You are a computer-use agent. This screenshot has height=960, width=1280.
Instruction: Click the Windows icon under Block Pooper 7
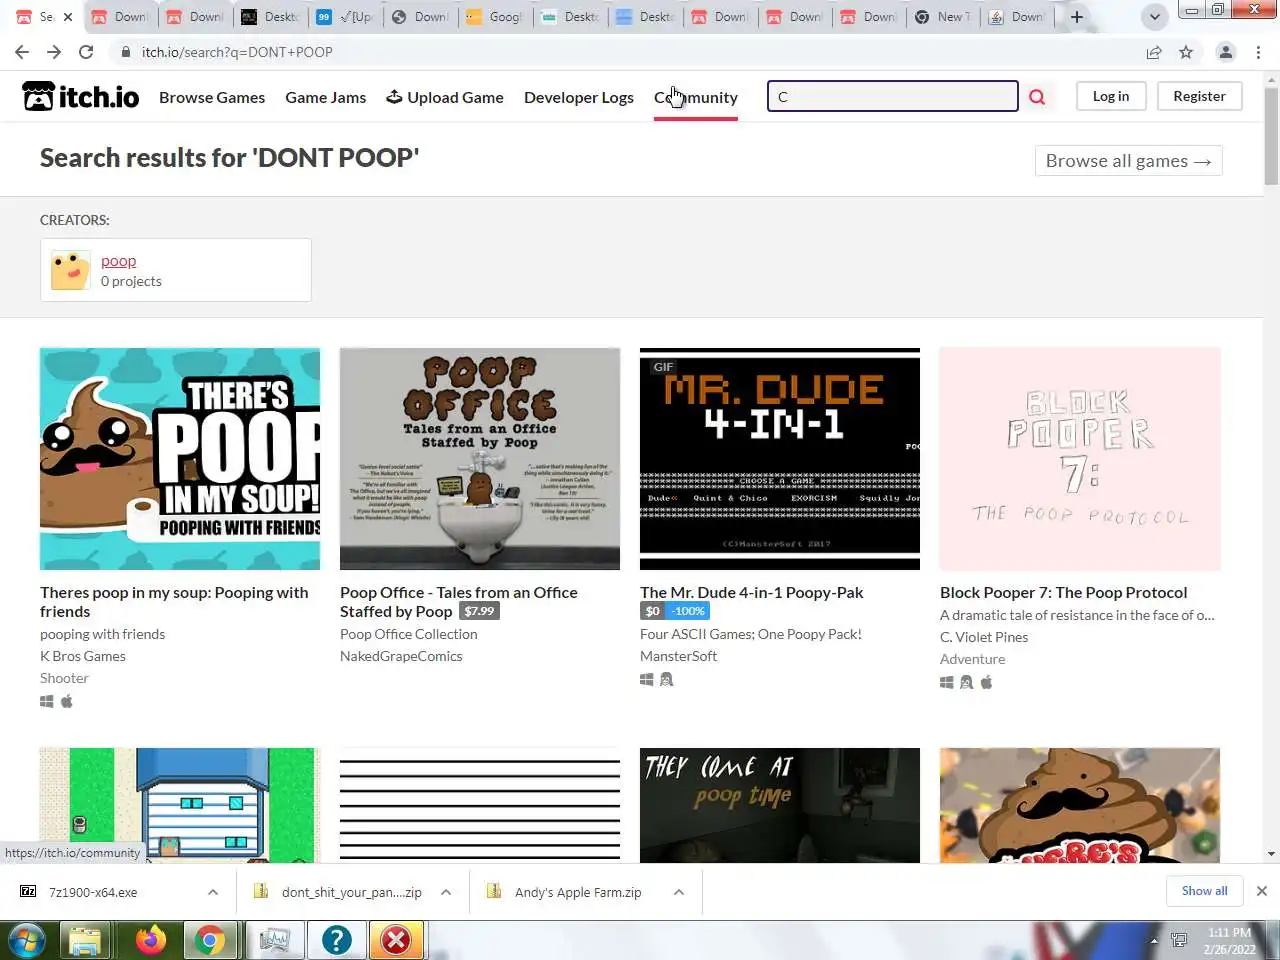[x=947, y=682]
